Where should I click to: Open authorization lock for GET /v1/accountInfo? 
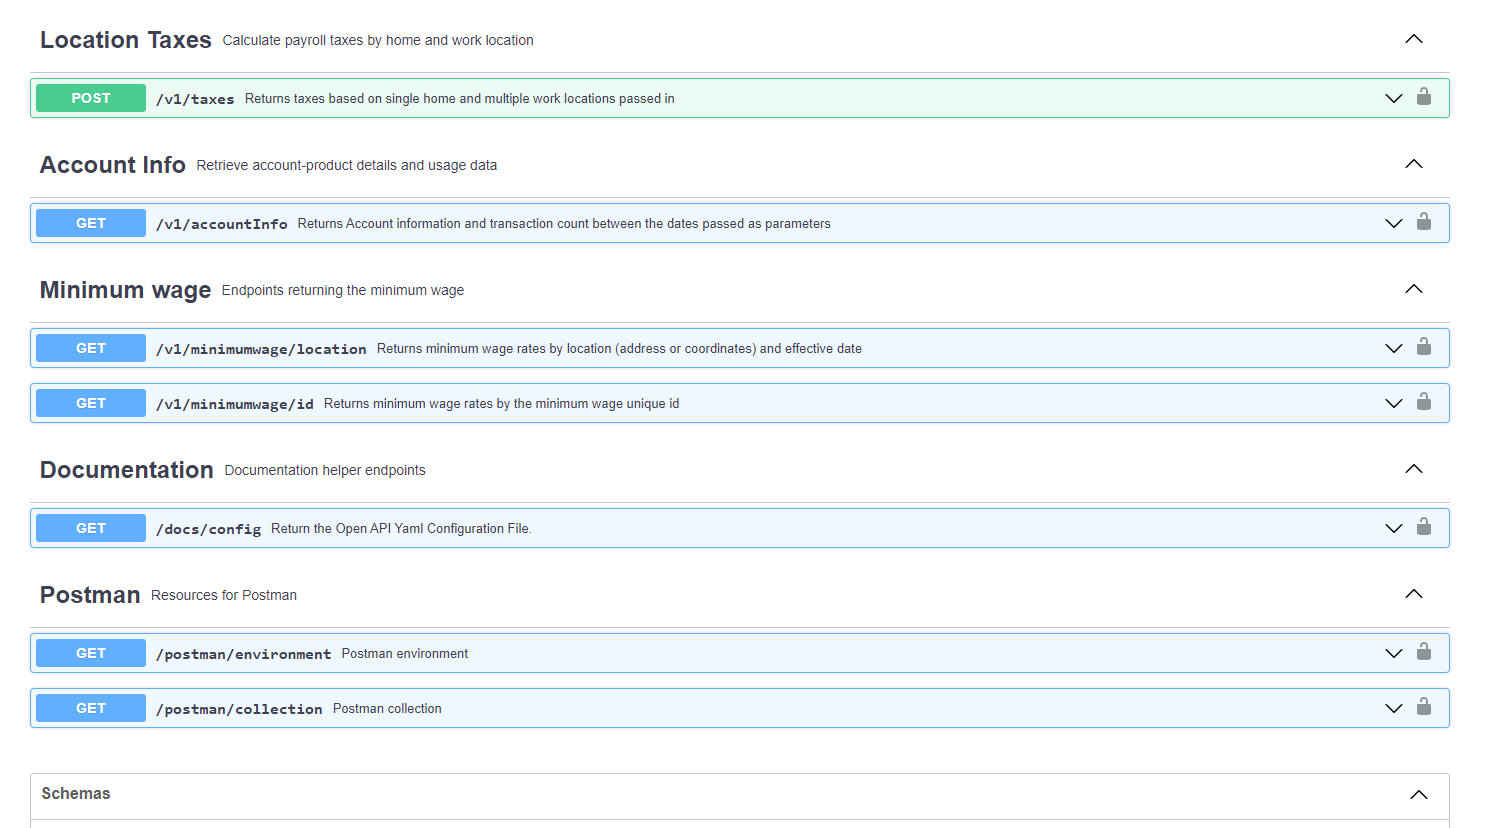(1424, 223)
